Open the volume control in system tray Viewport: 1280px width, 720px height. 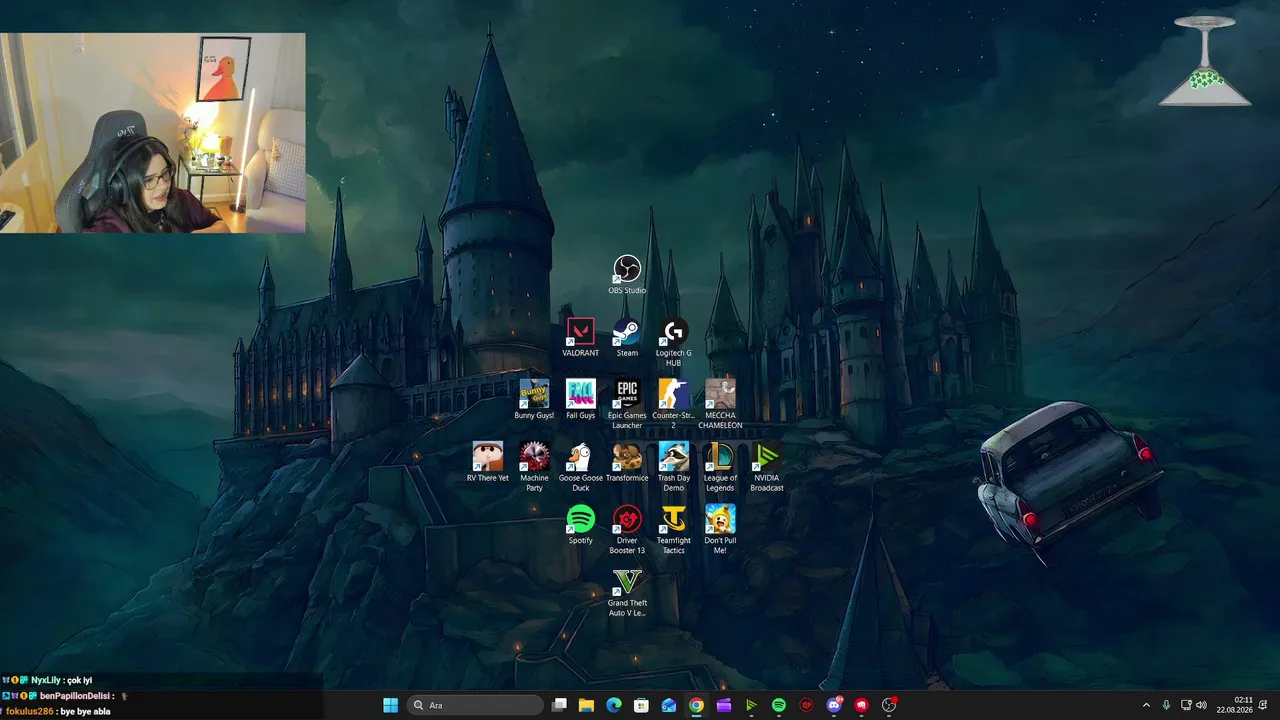pos(1201,705)
